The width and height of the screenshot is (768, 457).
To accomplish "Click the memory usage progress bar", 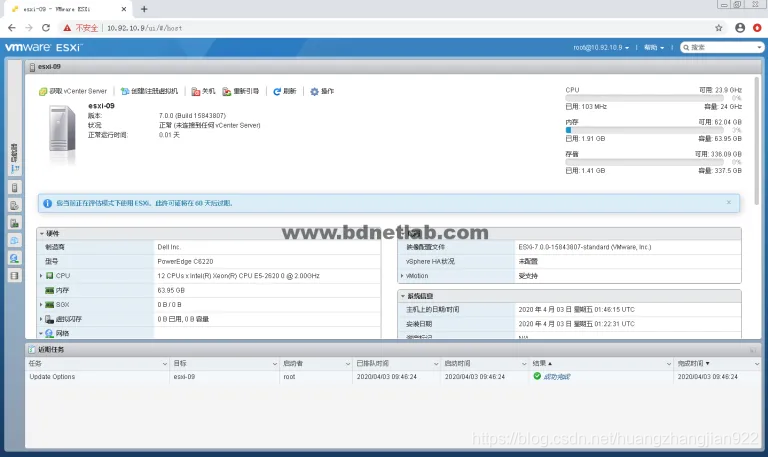I will [x=645, y=130].
